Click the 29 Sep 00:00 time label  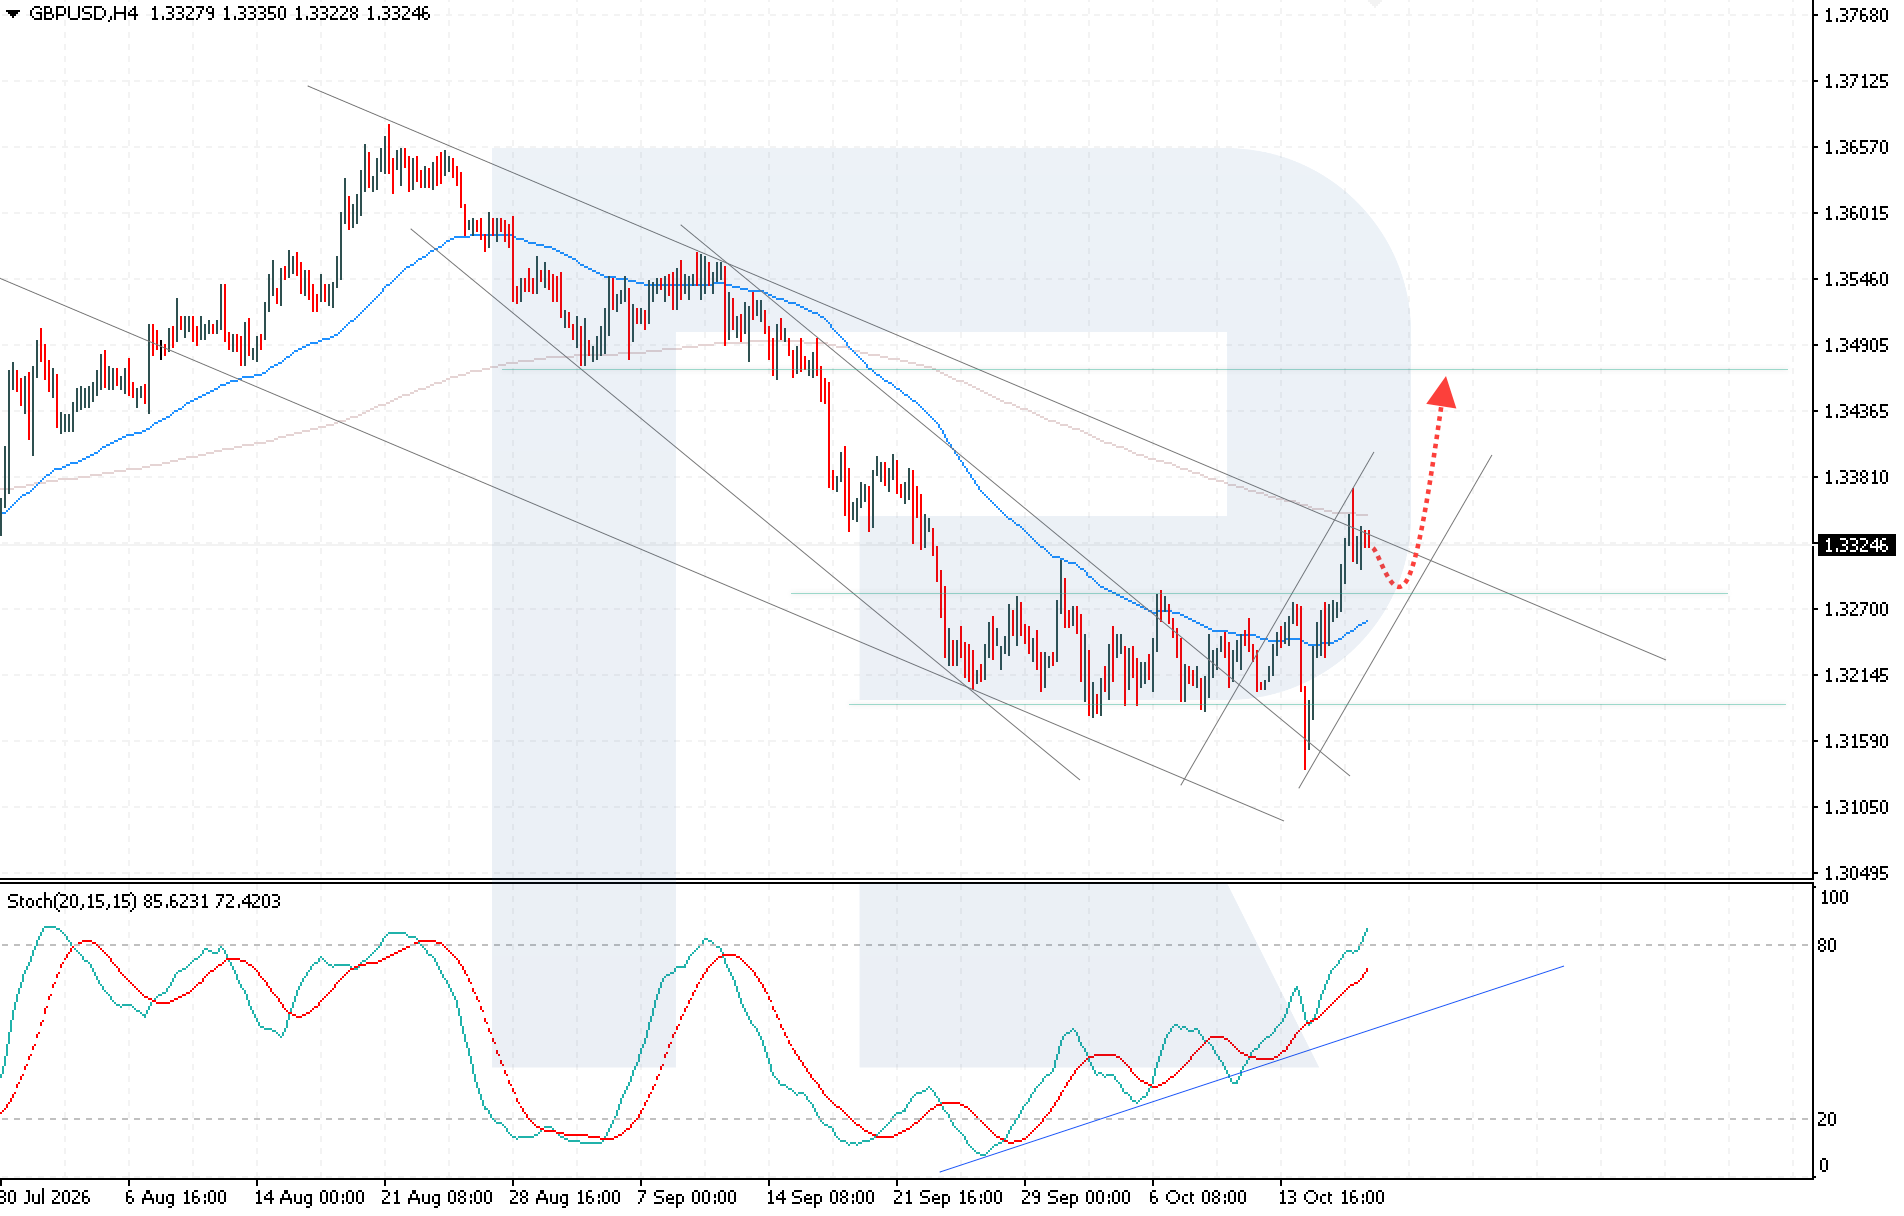pyautogui.click(x=1075, y=1197)
